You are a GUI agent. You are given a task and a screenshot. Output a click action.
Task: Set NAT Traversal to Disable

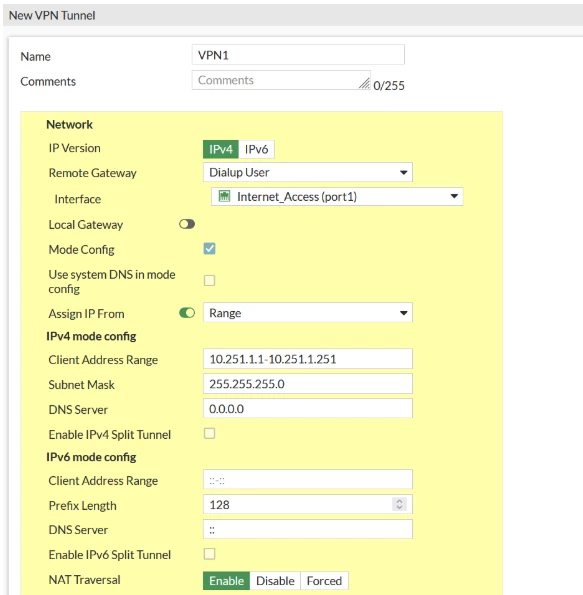pyautogui.click(x=275, y=581)
